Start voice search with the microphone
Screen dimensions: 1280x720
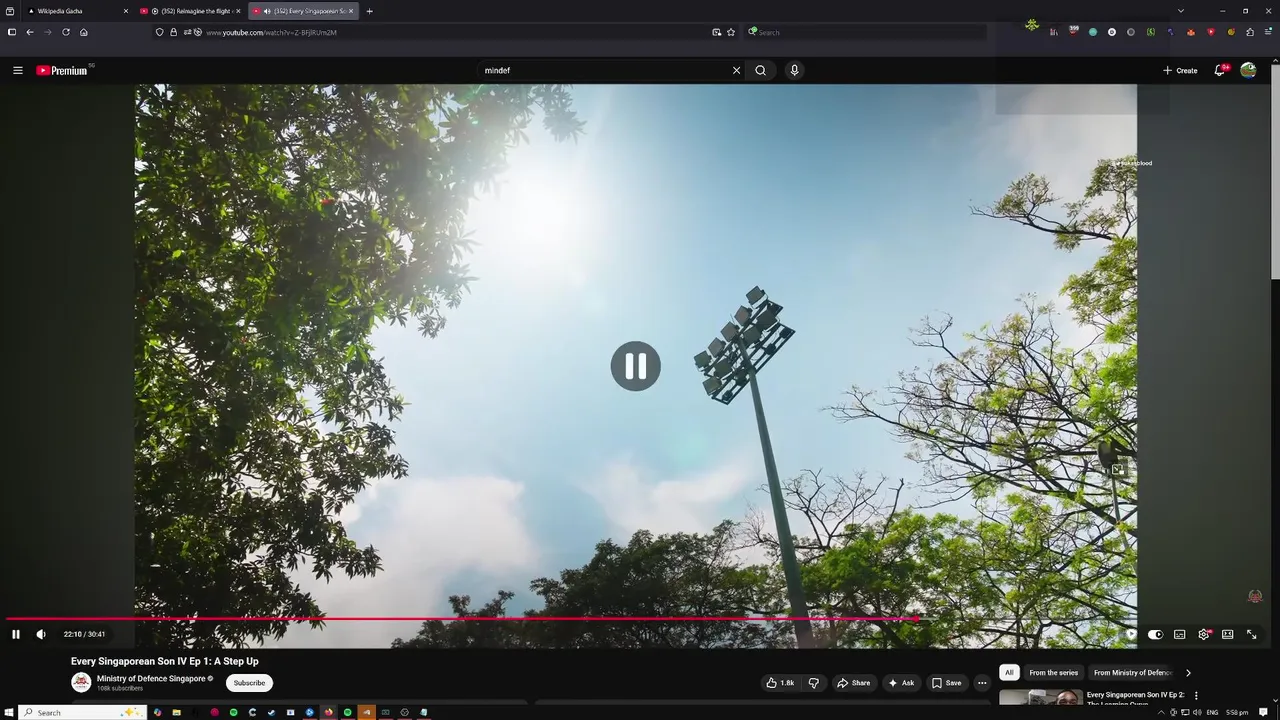[794, 70]
